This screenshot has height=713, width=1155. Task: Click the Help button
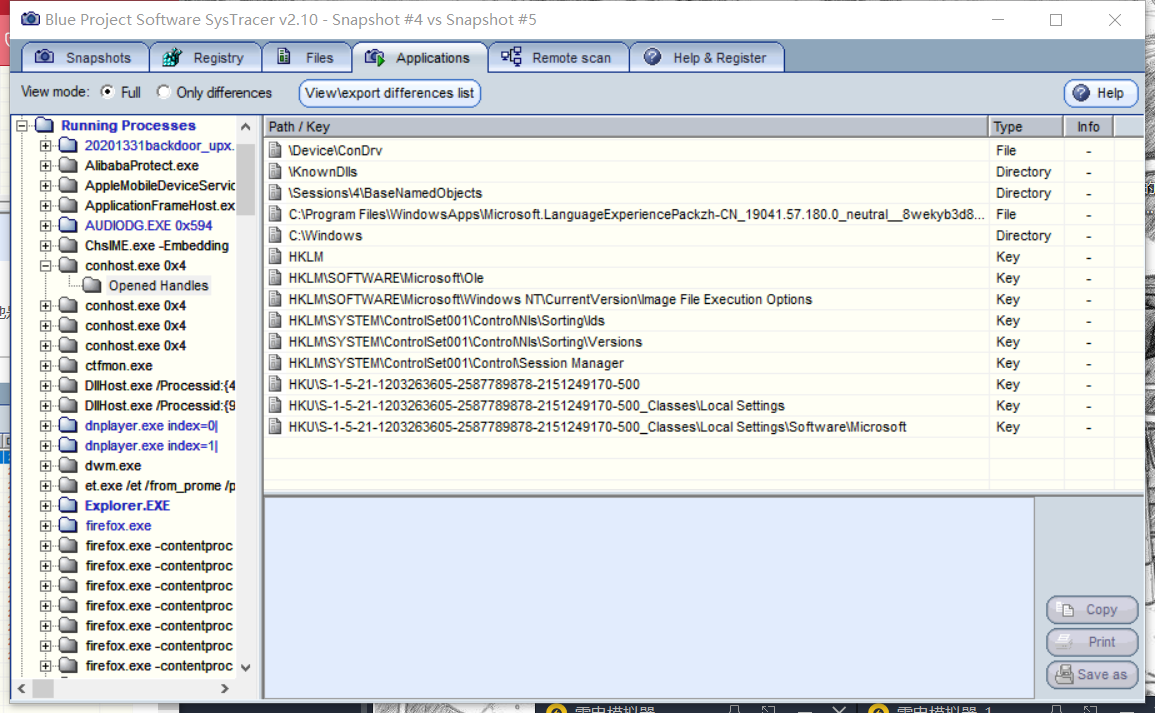coord(1100,93)
